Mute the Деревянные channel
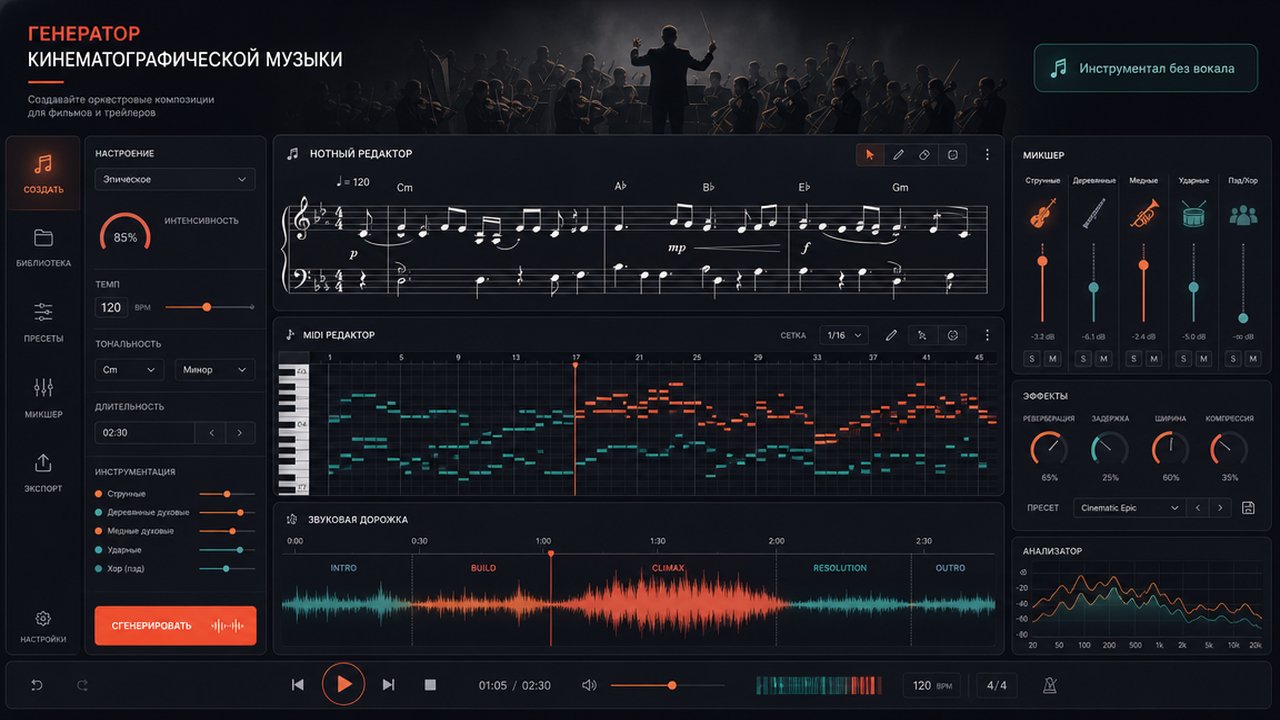Image resolution: width=1280 pixels, height=720 pixels. (x=1103, y=358)
